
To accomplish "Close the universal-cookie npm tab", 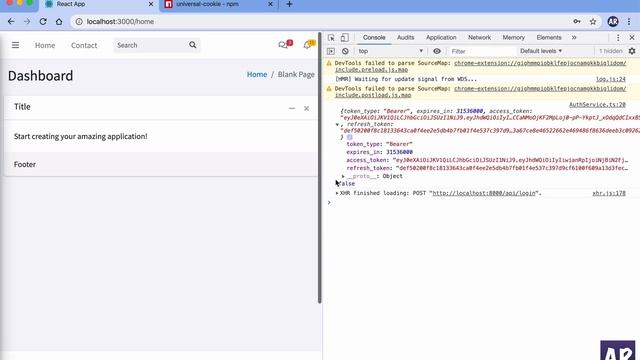I will (x=270, y=4).
